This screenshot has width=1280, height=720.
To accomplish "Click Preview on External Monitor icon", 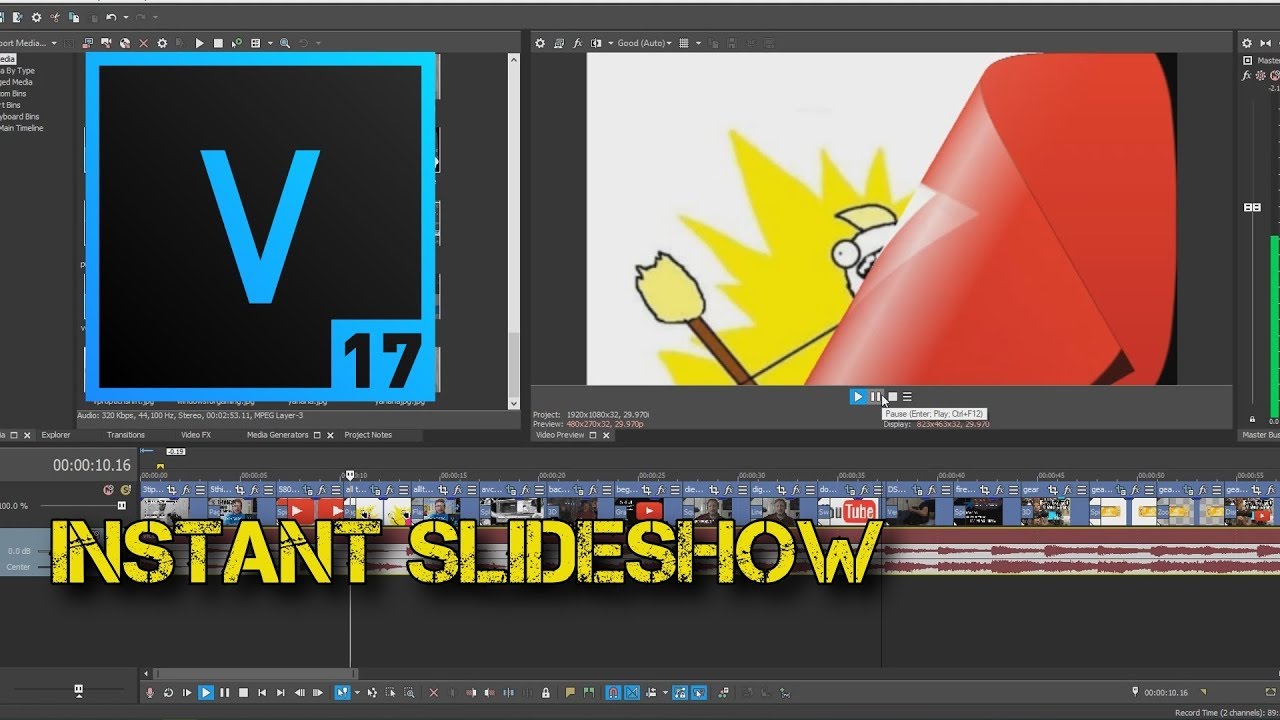I will tap(559, 43).
